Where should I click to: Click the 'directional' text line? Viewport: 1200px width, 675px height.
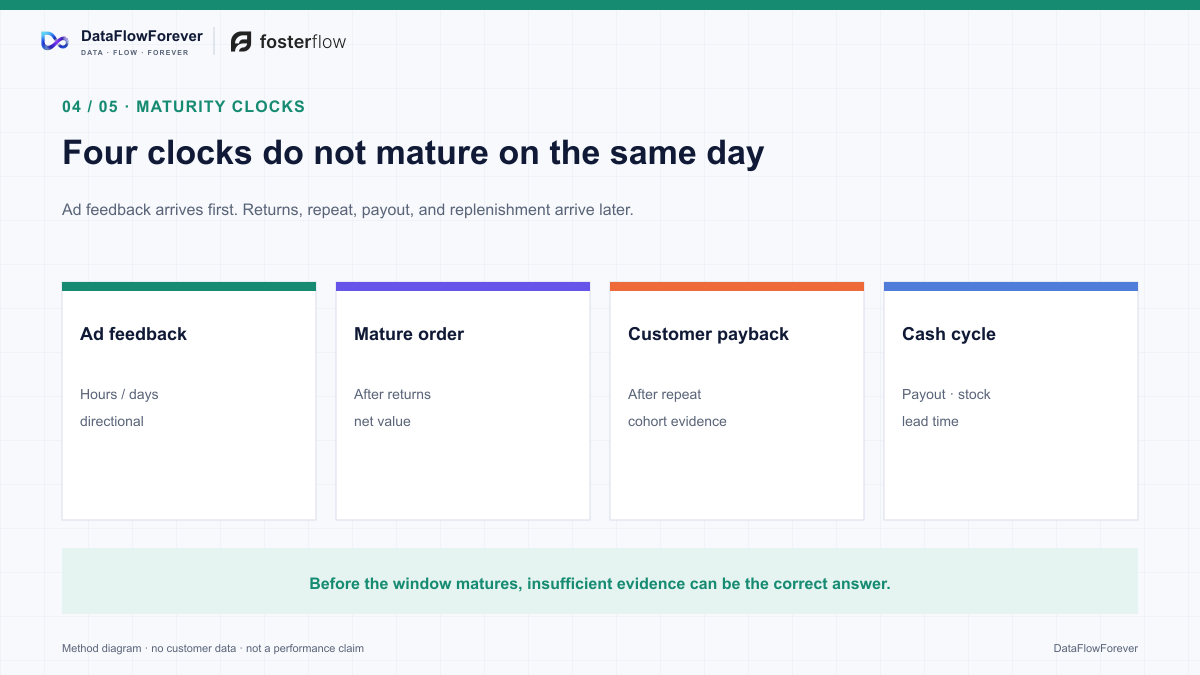(112, 421)
